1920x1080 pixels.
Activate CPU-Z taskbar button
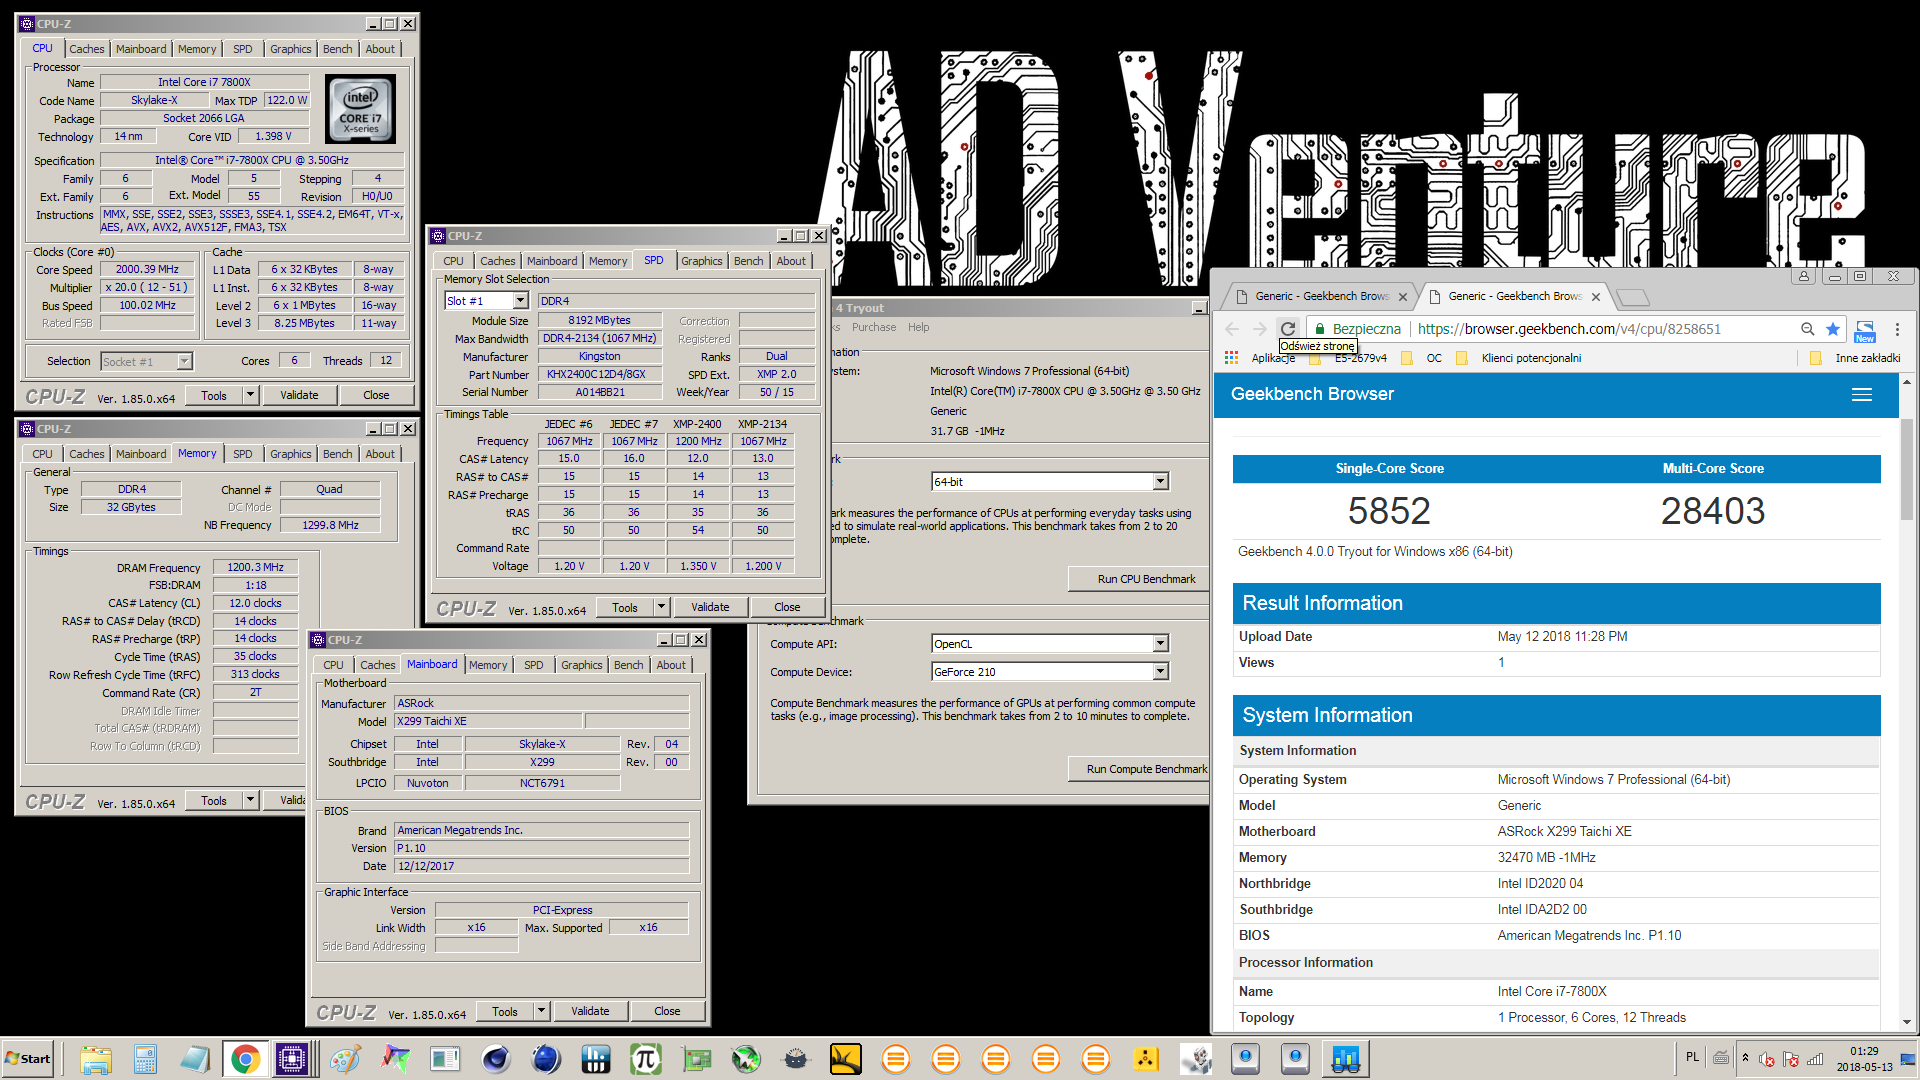tap(293, 1058)
